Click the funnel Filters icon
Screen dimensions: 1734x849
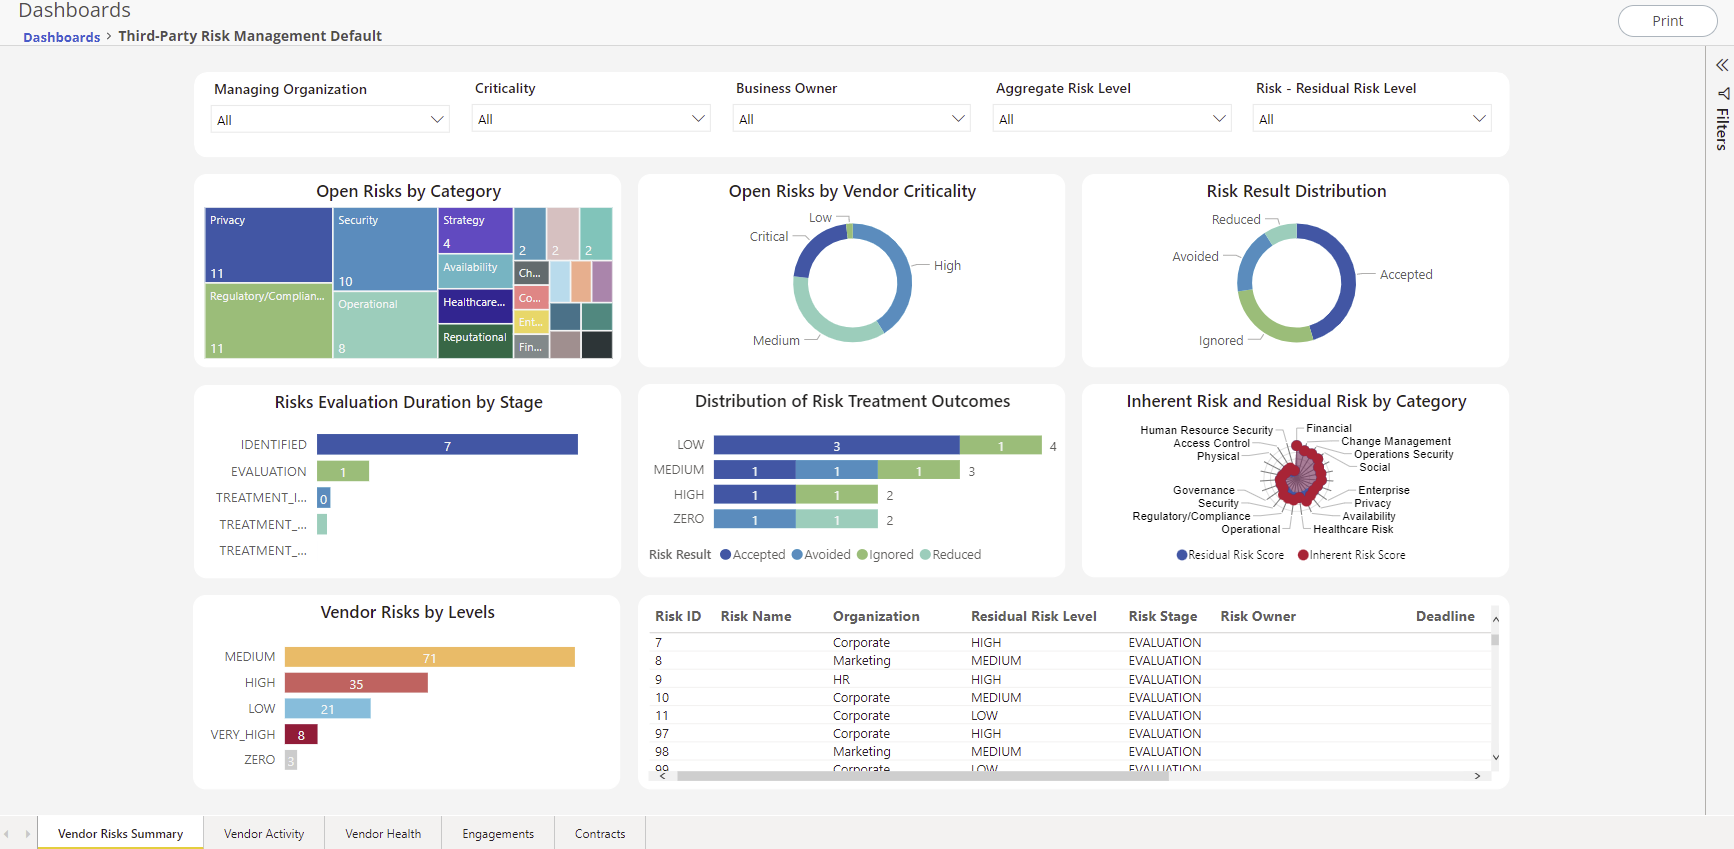[x=1723, y=93]
